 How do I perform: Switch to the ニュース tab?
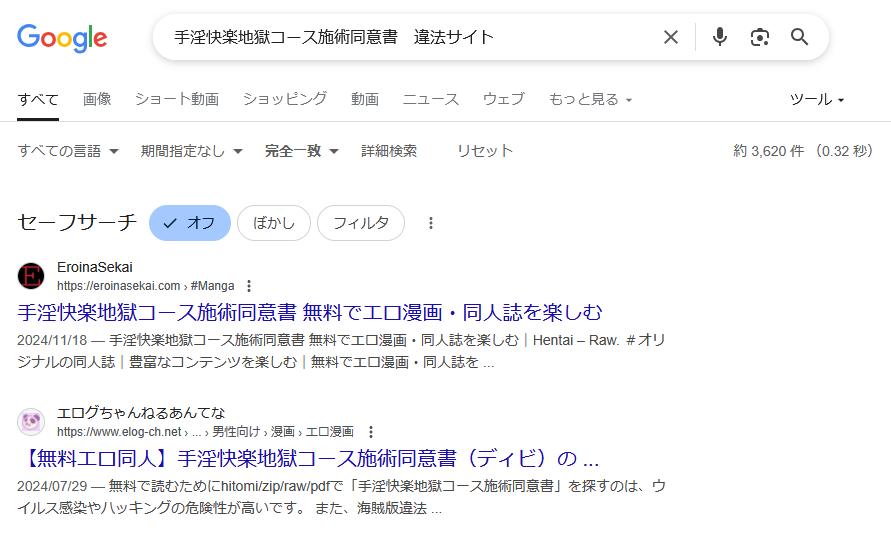[431, 99]
